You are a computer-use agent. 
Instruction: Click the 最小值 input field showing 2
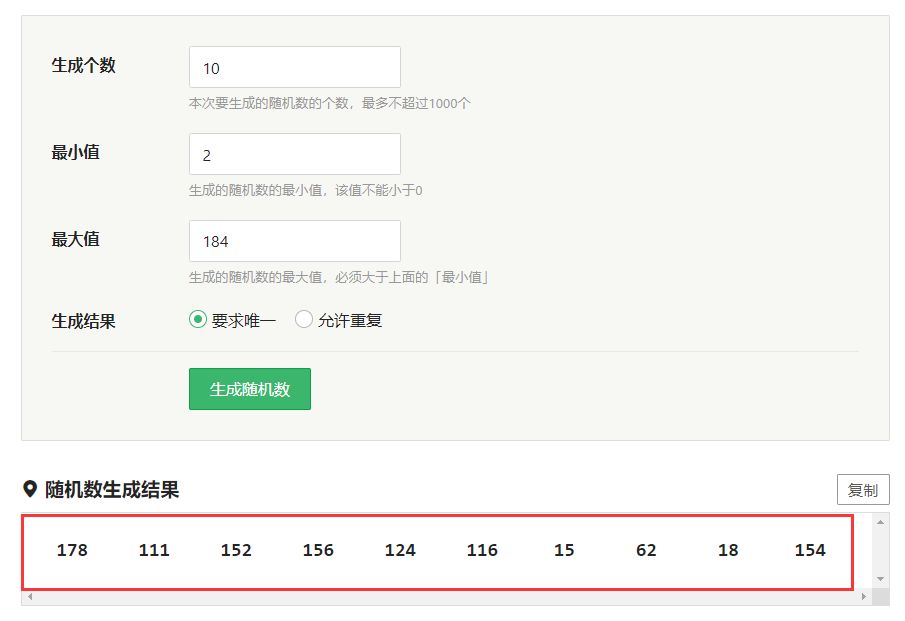pos(294,154)
